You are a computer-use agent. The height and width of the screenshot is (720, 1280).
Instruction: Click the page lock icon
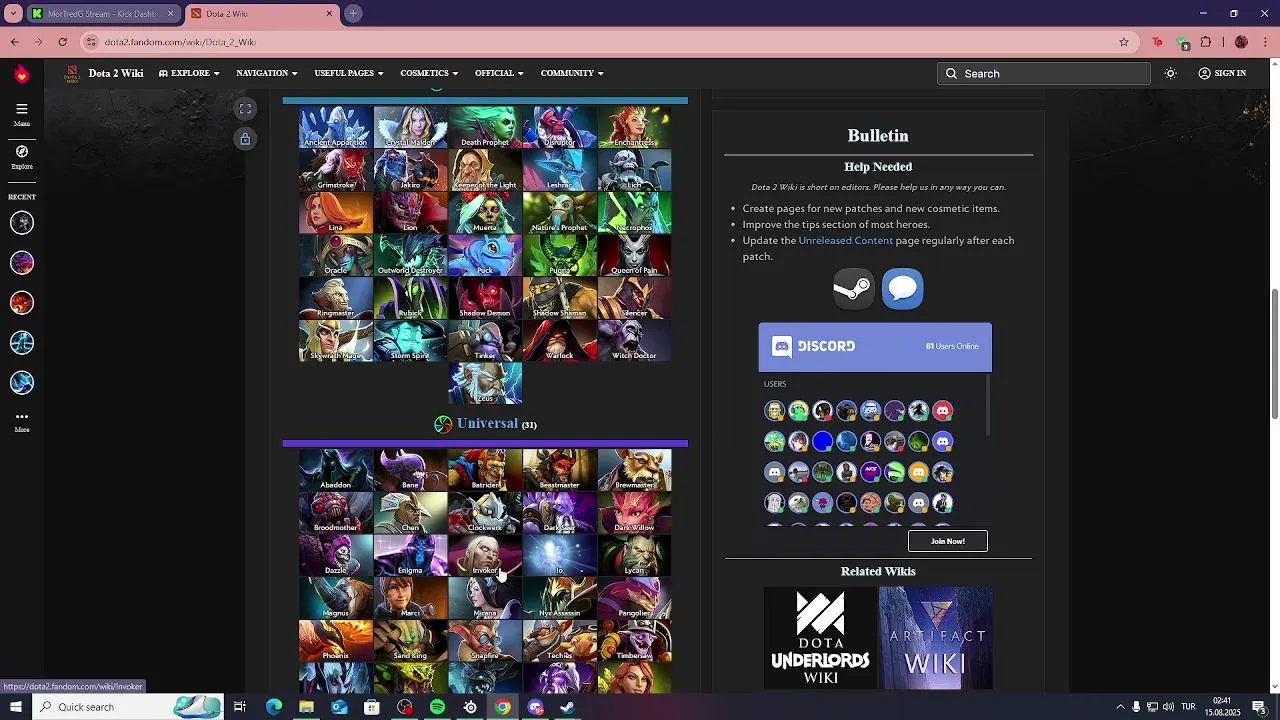pyautogui.click(x=245, y=139)
